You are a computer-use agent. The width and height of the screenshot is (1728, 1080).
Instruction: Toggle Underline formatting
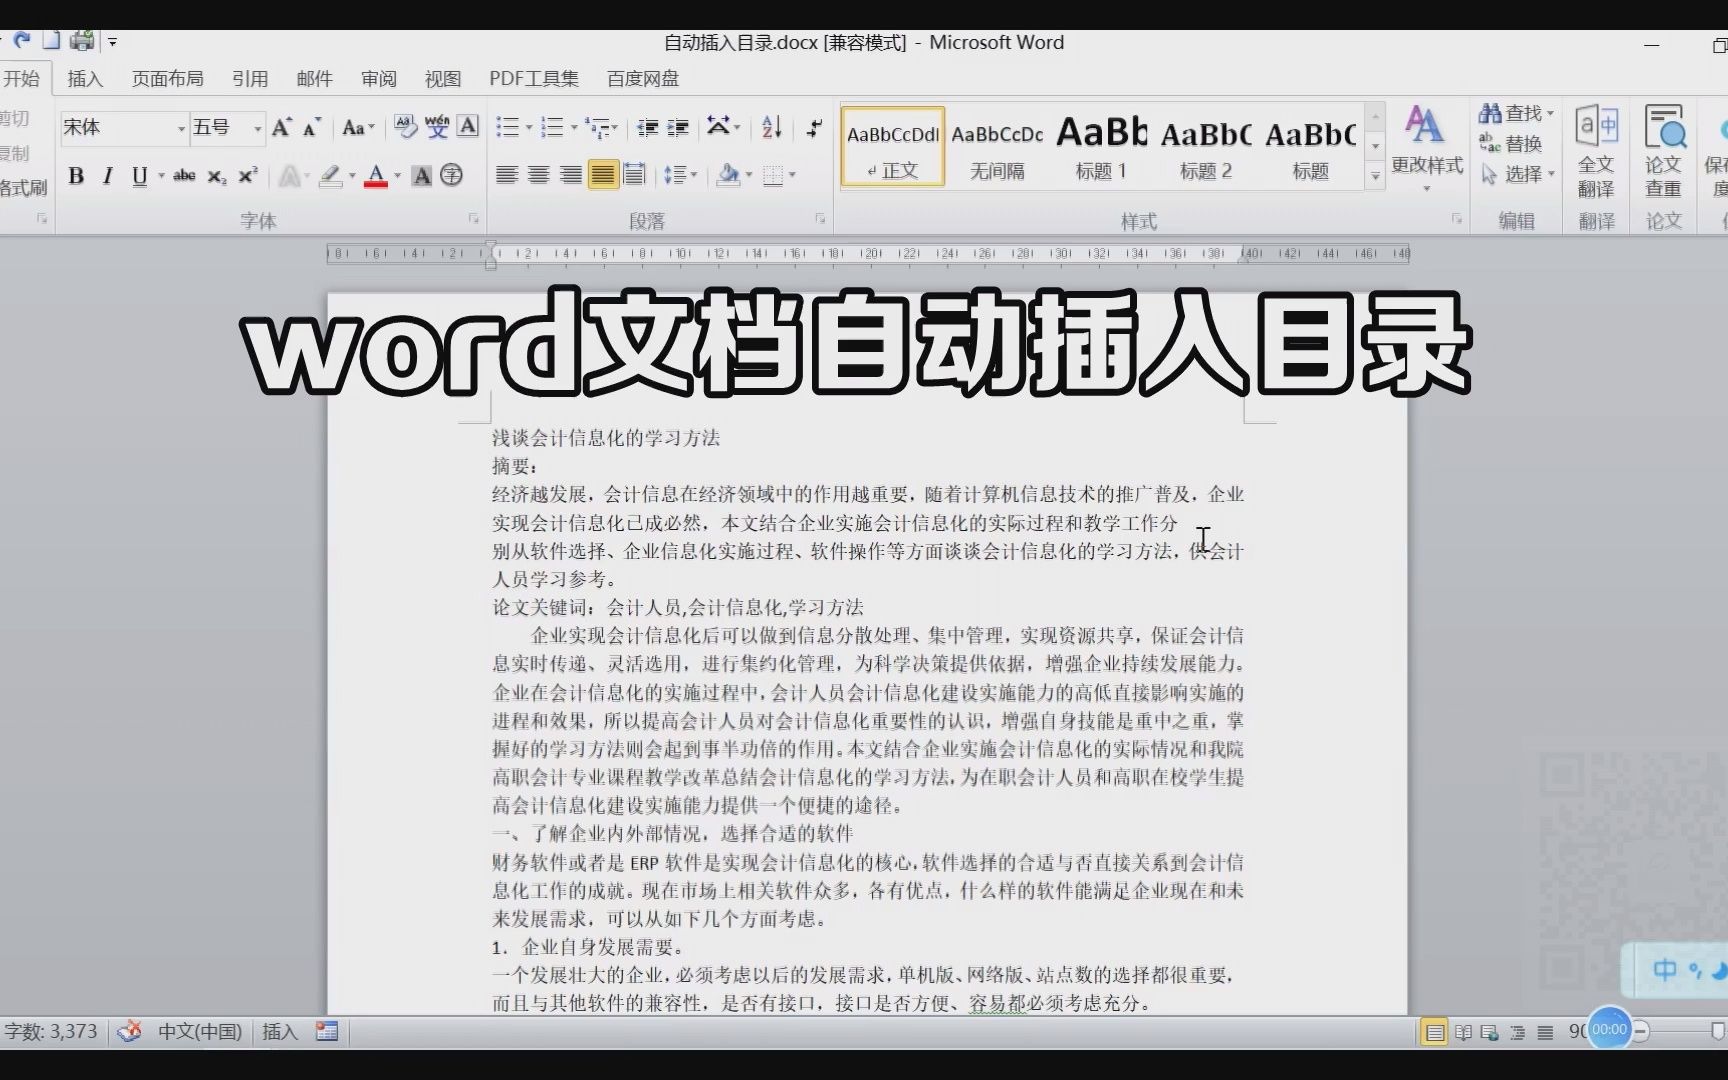coord(139,176)
